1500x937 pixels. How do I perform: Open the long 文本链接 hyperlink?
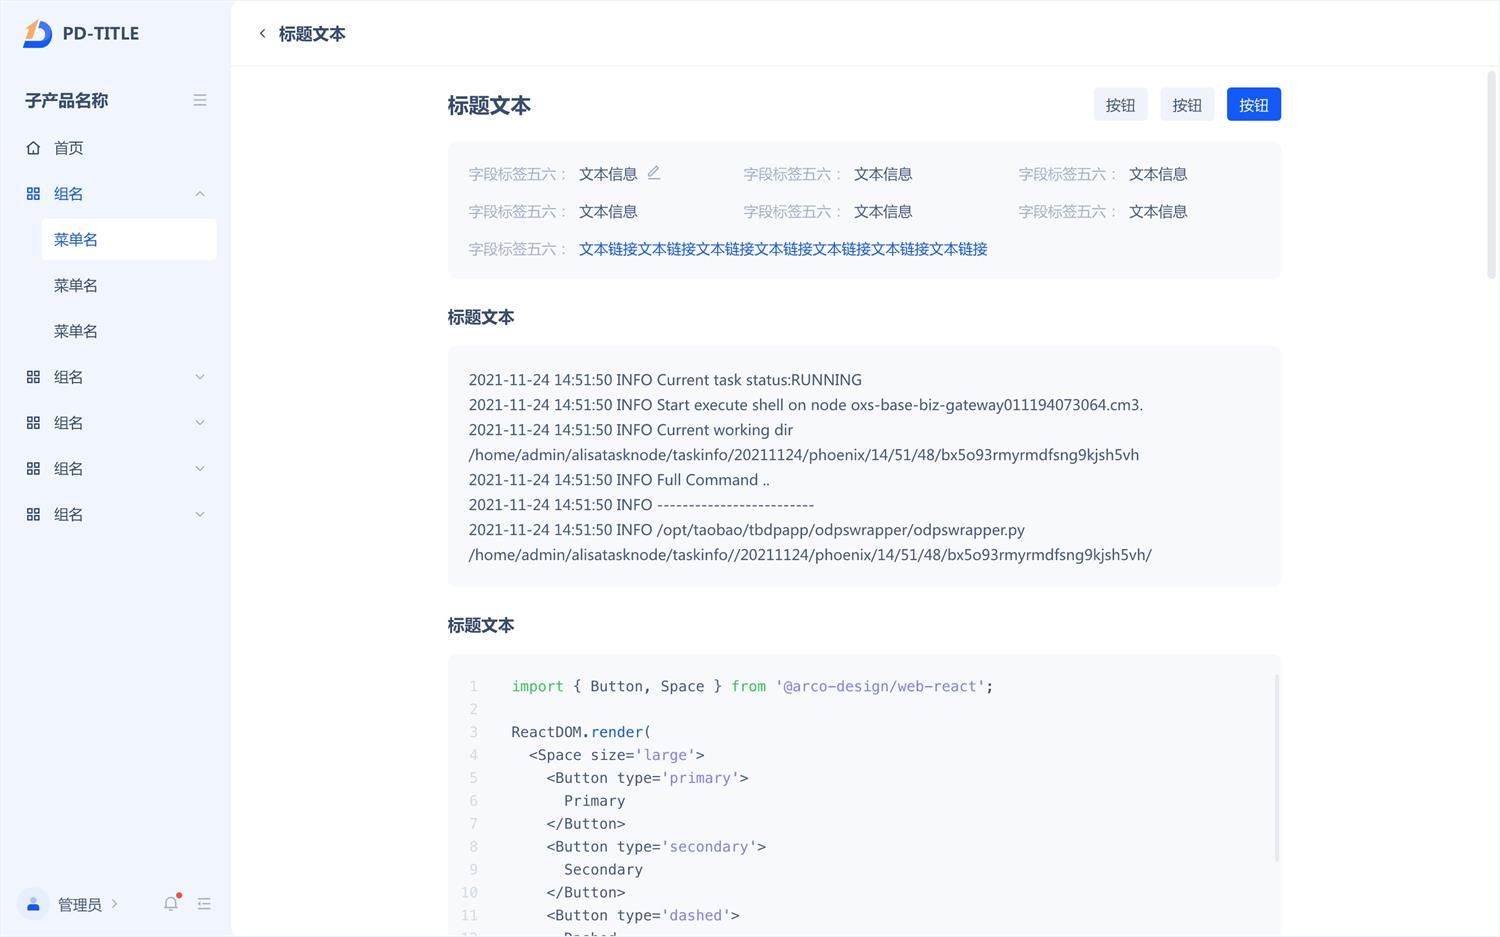(783, 249)
